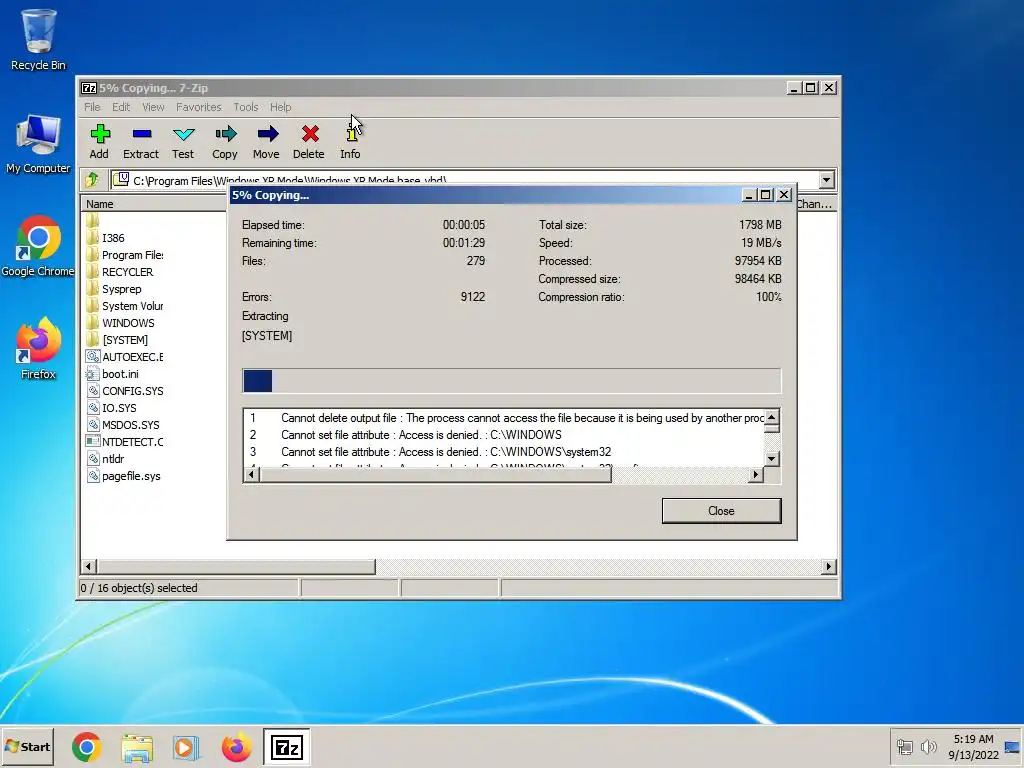Select error row 2 C:\WINDOWS
Viewport: 1024px width, 768px height.
pos(503,435)
